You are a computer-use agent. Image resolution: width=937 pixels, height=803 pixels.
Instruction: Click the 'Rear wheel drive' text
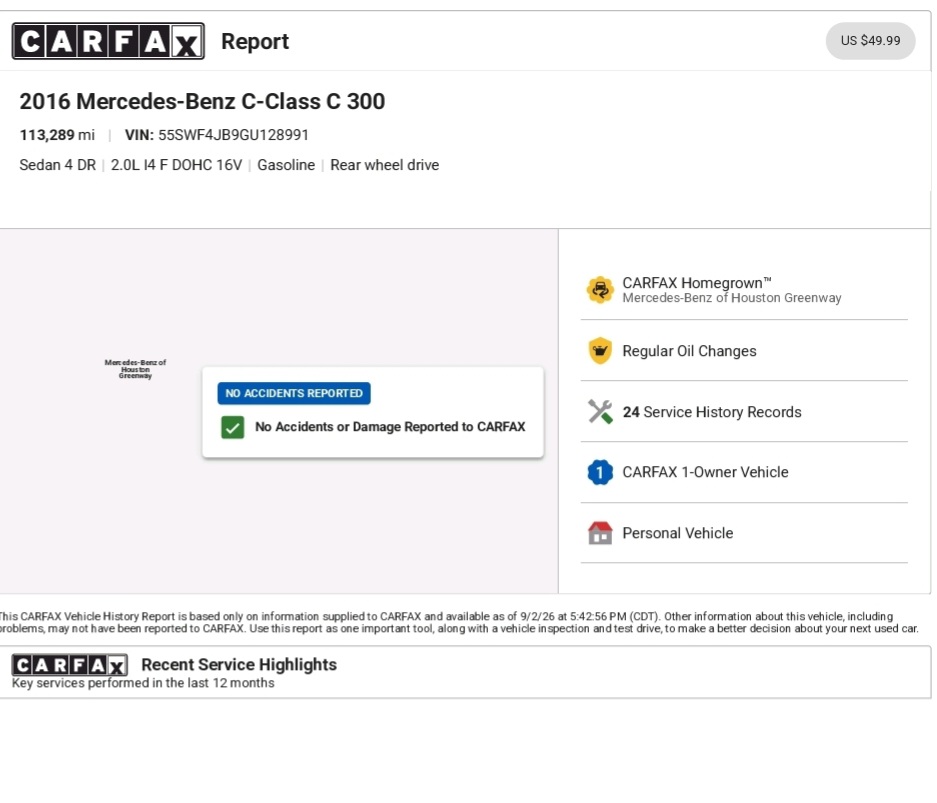point(385,165)
